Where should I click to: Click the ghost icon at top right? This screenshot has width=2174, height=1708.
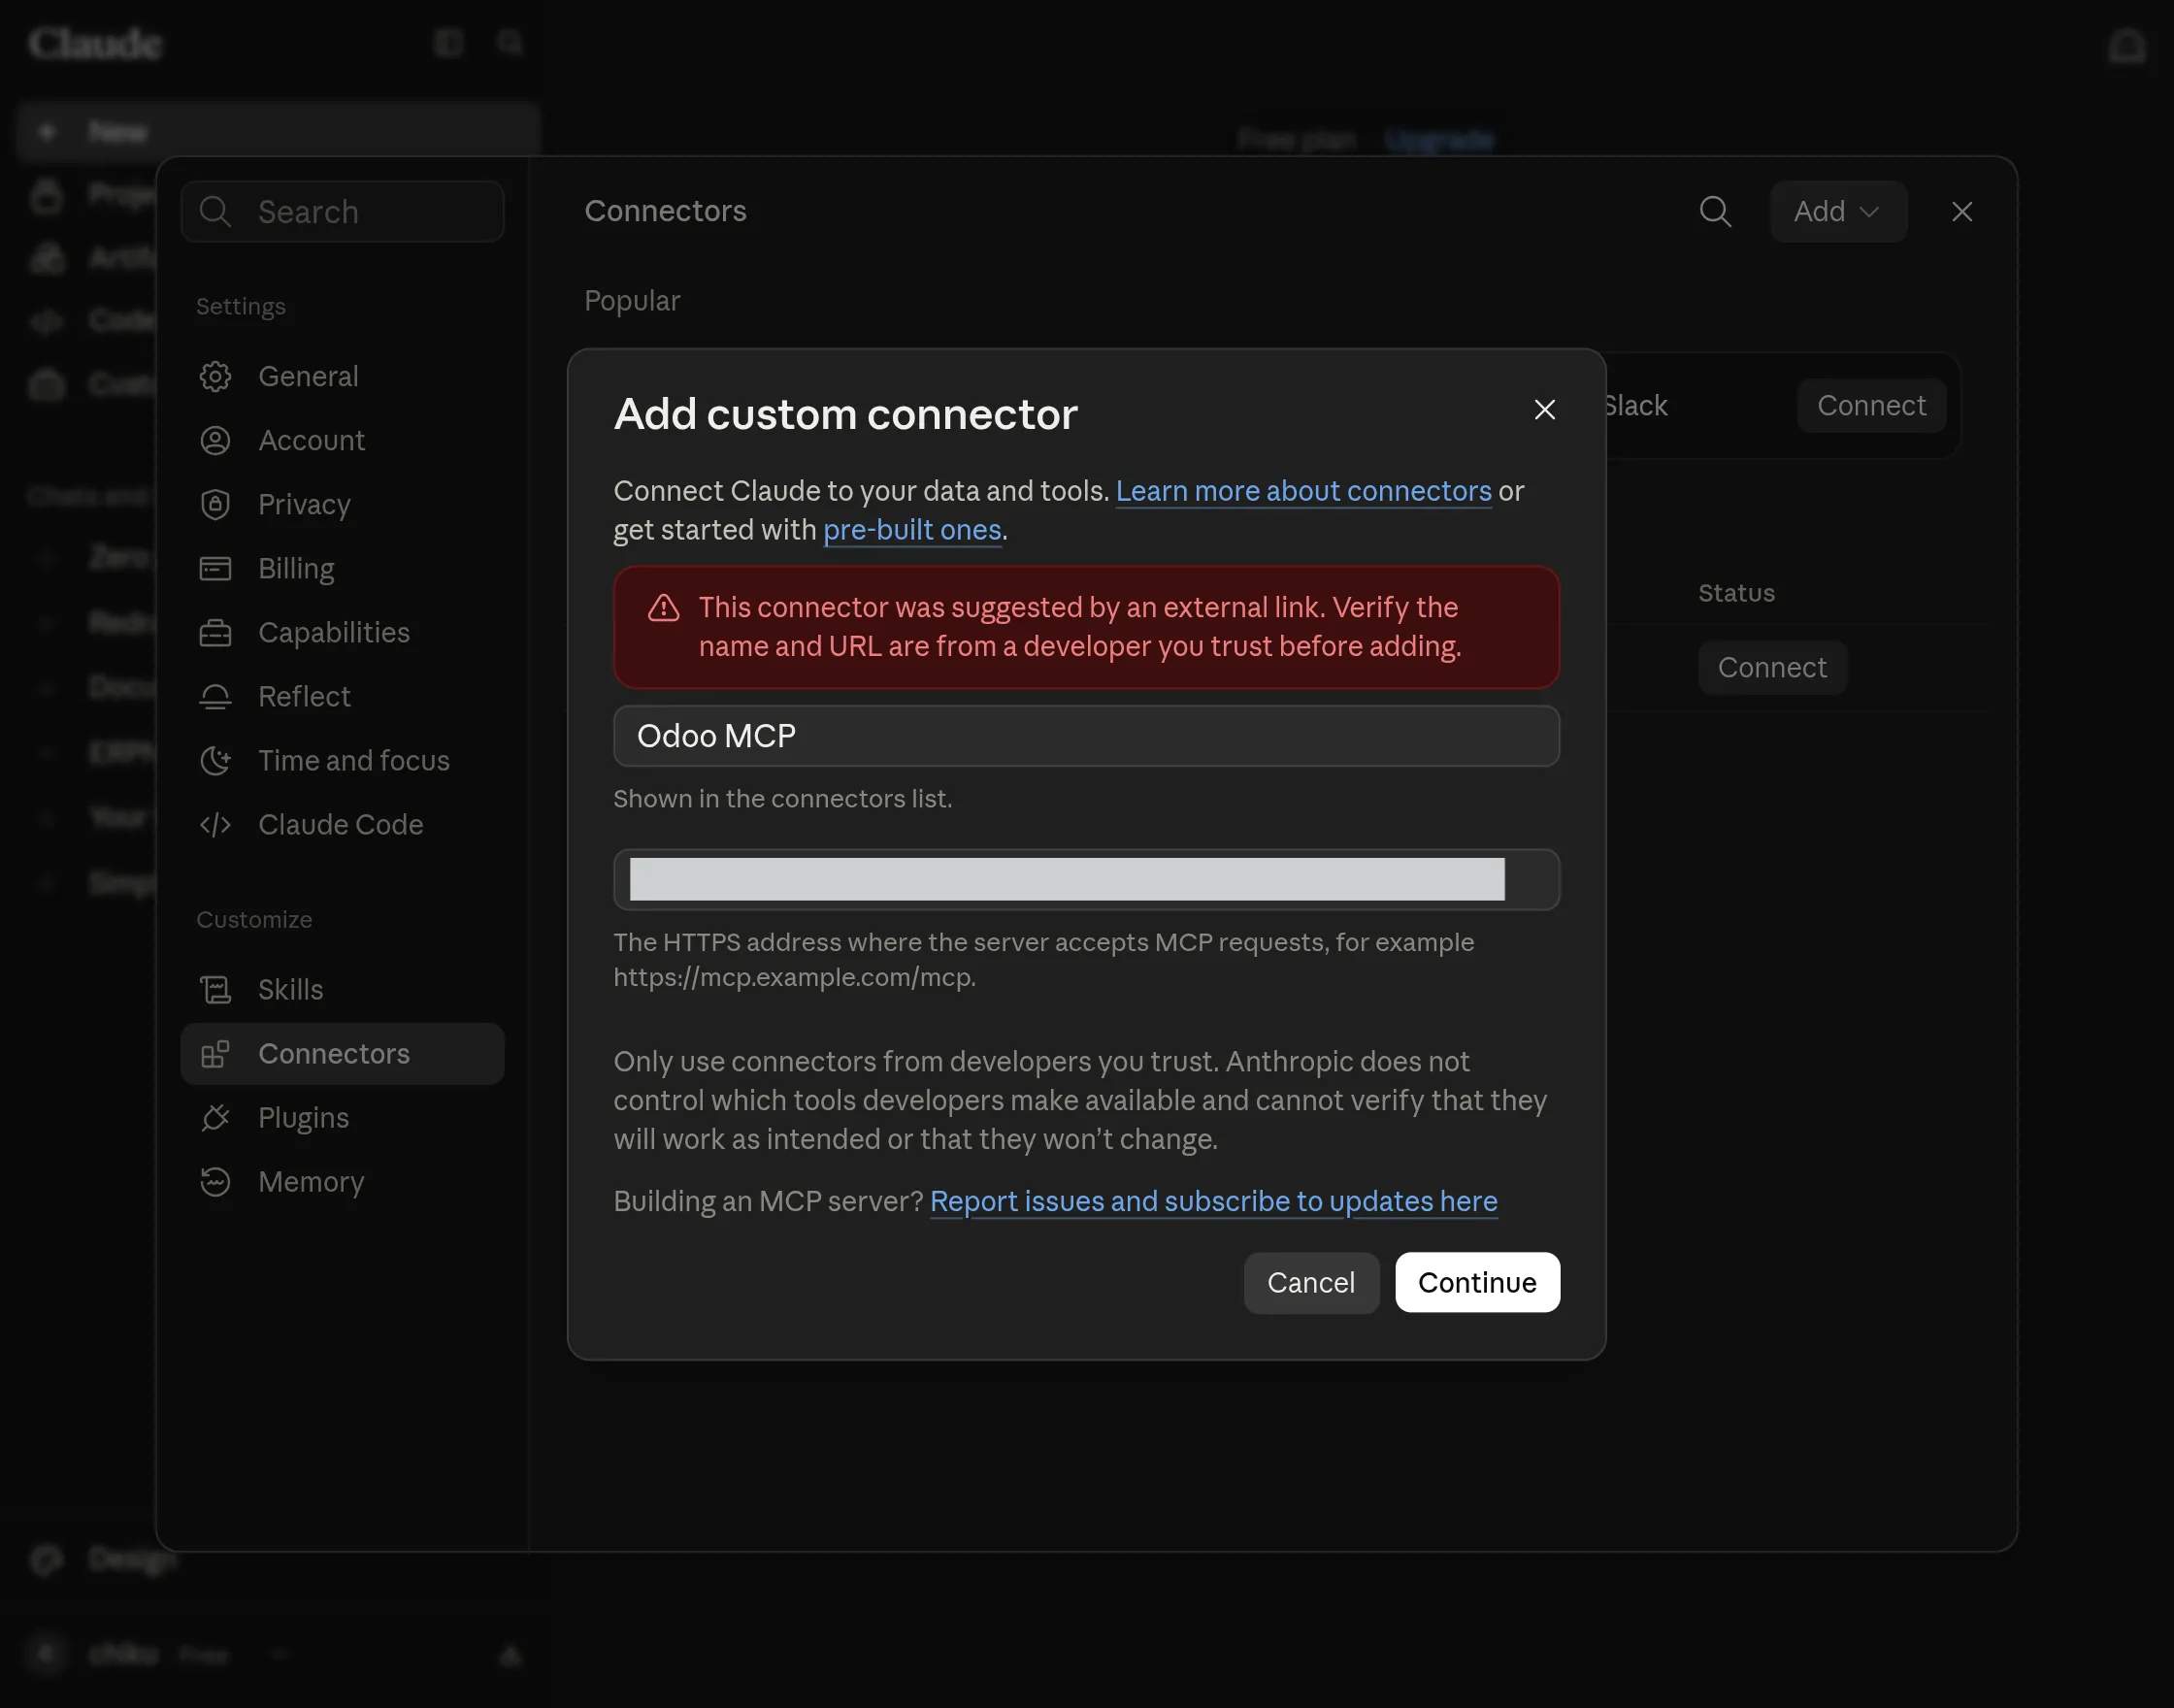coord(2127,46)
